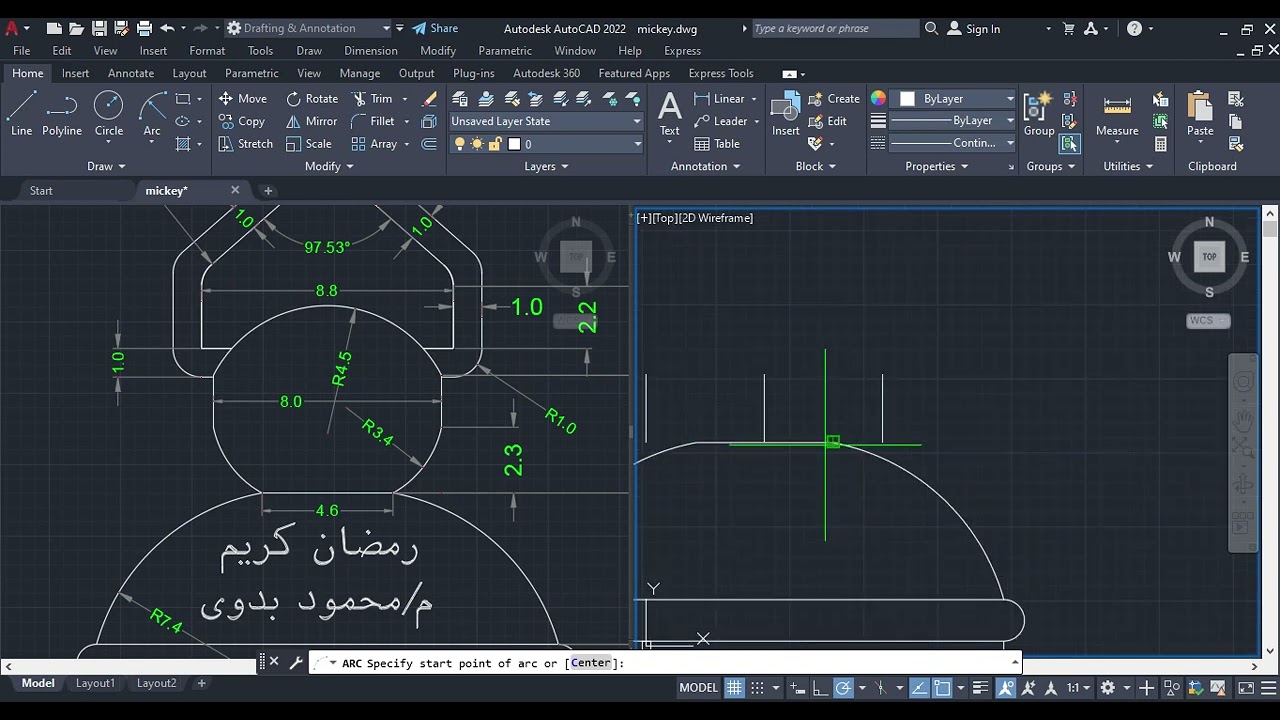1280x720 pixels.
Task: Click the Array tool
Action: click(374, 144)
